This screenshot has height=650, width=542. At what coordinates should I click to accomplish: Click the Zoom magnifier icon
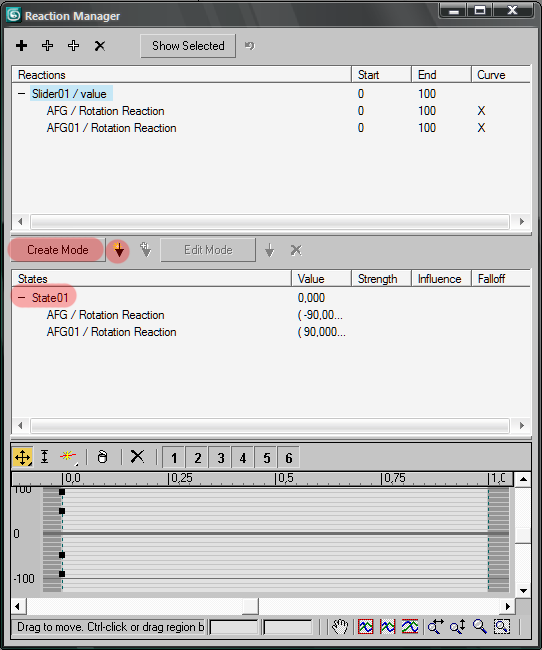pyautogui.click(x=480, y=626)
